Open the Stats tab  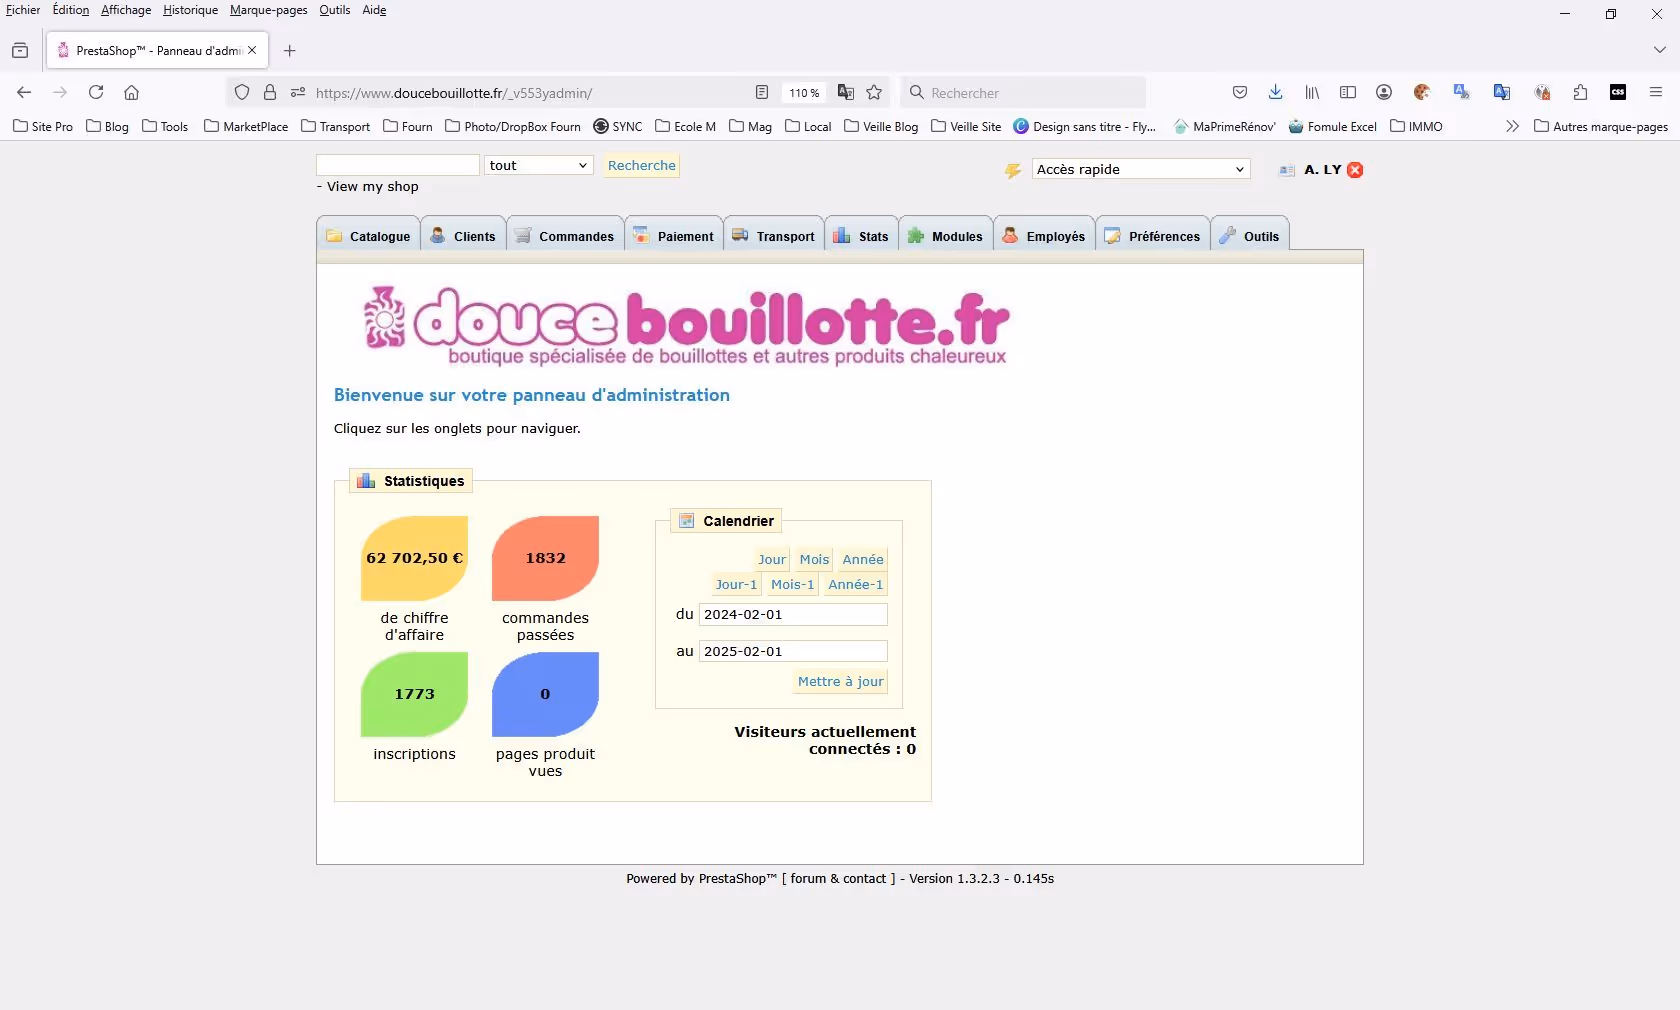[x=861, y=236]
